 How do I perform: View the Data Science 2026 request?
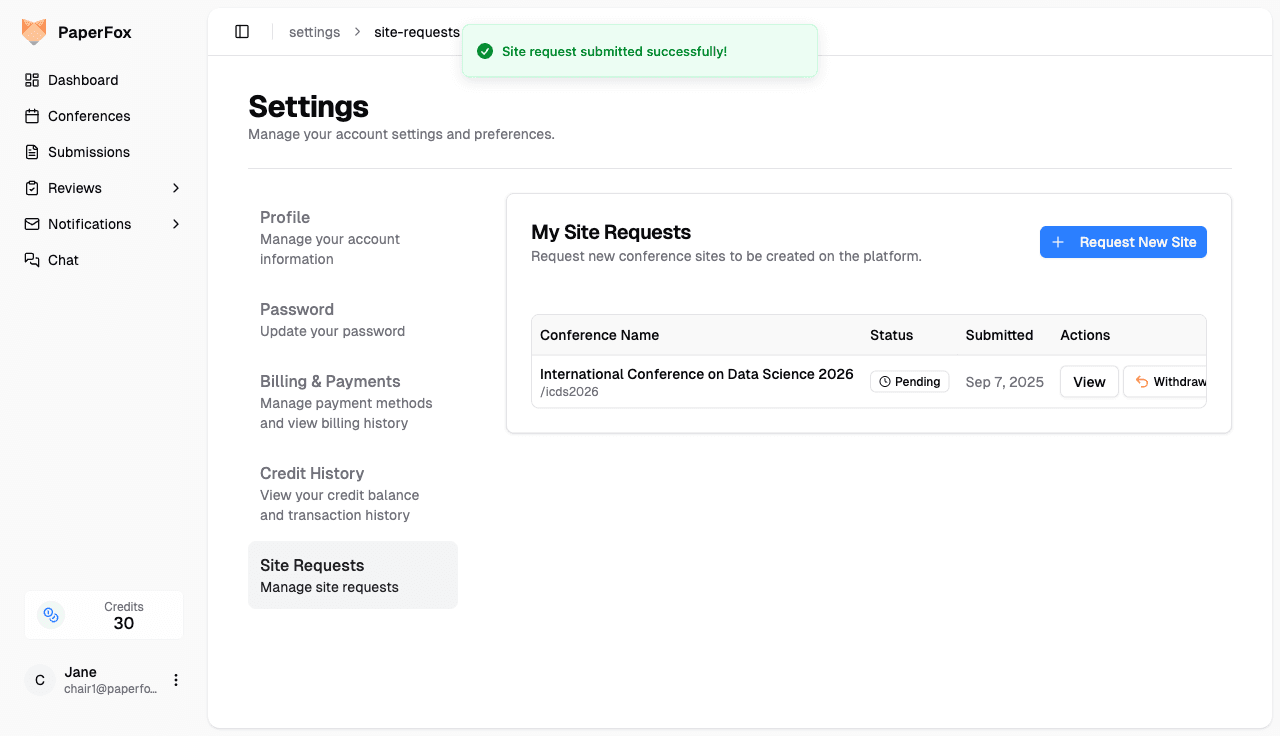pos(1089,382)
